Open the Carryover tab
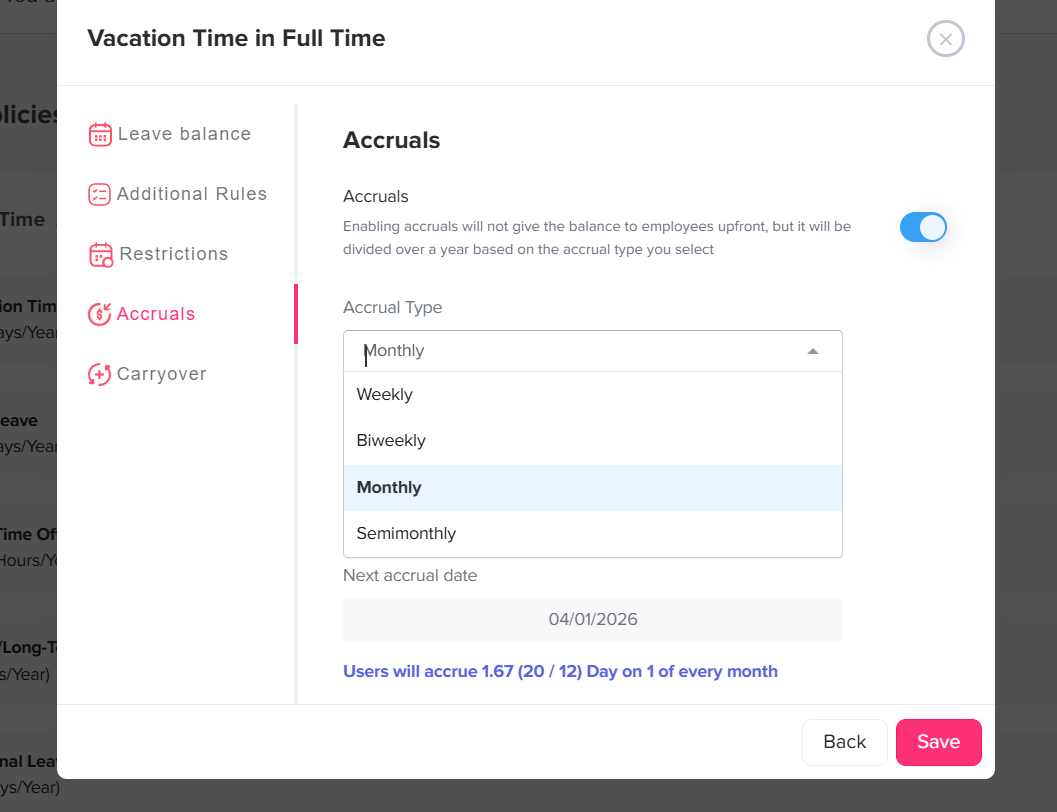 coord(162,374)
